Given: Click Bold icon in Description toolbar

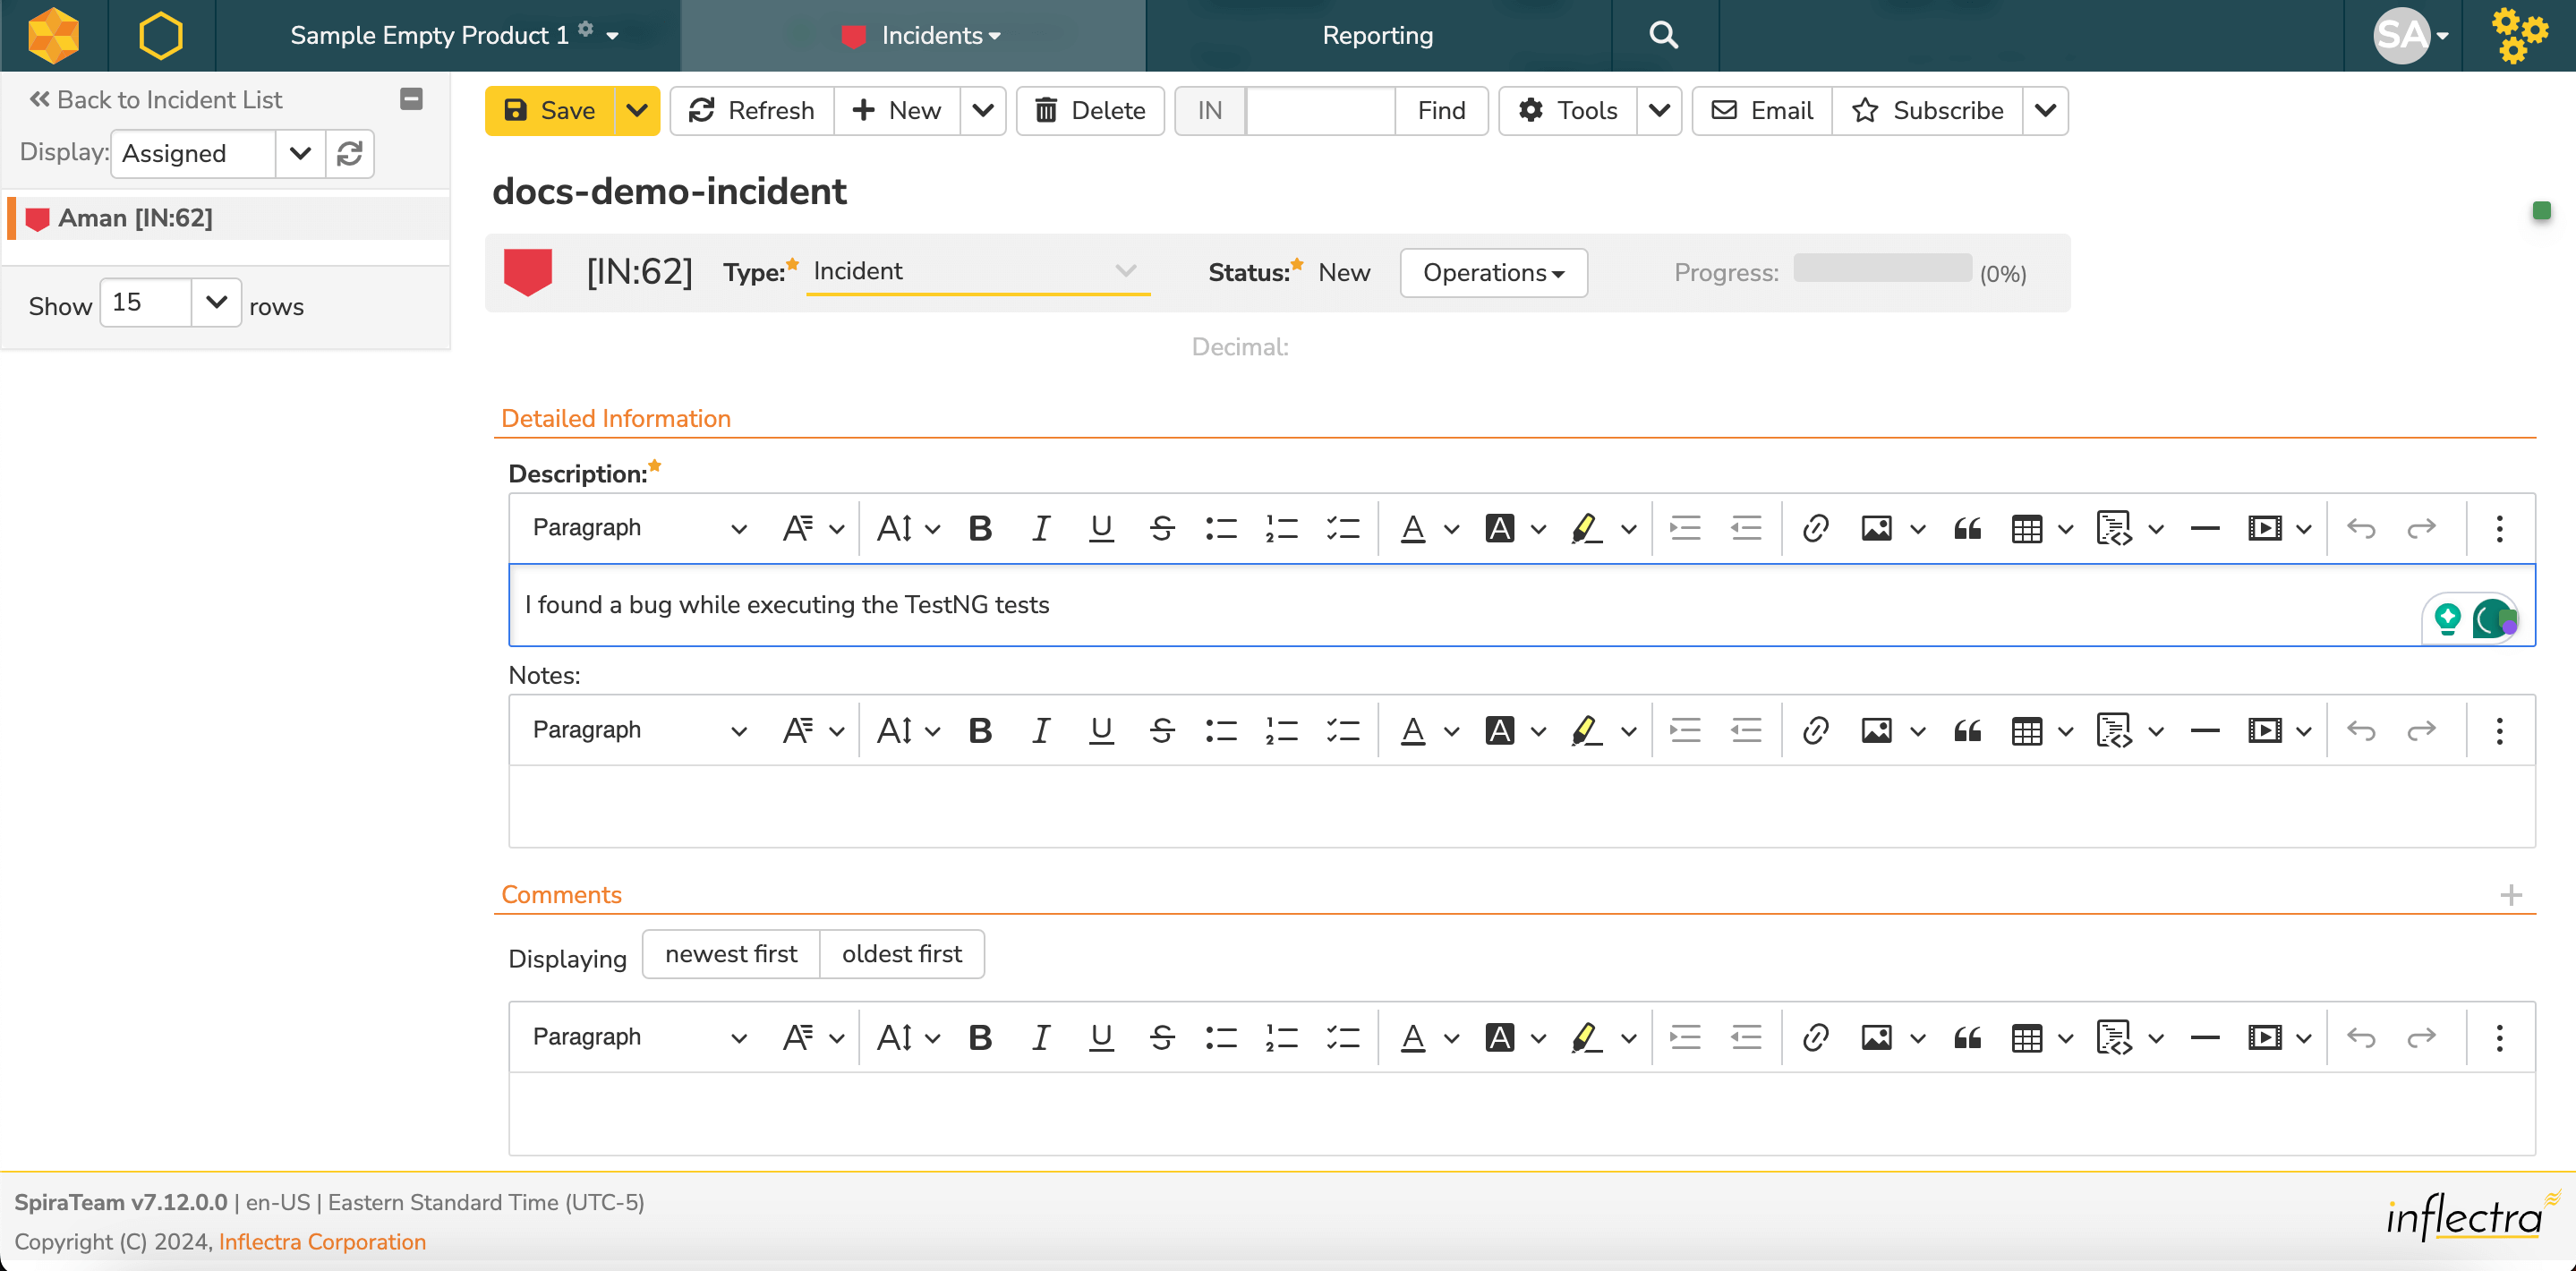Looking at the screenshot, I should pyautogui.click(x=980, y=528).
